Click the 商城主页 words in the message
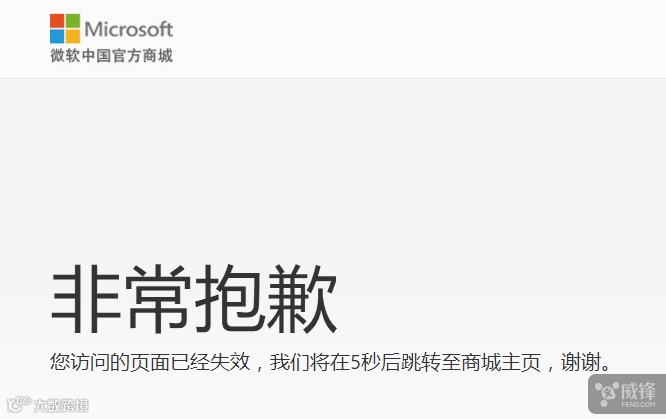 500,362
